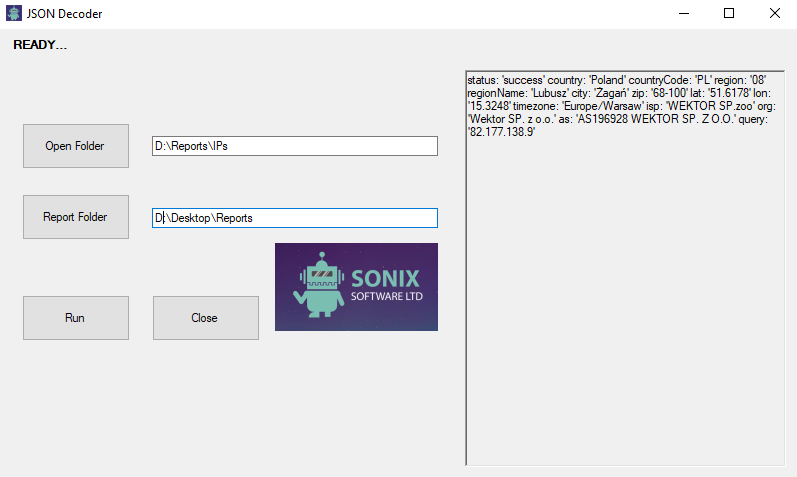The image size is (797, 477).
Task: Click the regionName 'Lubusz' text in output
Action: (x=543, y=93)
